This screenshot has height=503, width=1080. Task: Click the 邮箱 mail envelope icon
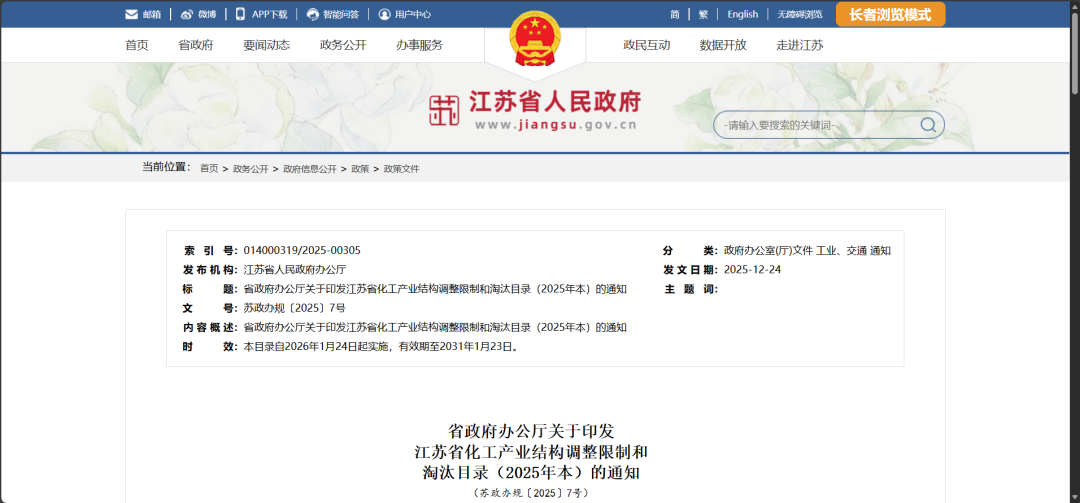131,15
